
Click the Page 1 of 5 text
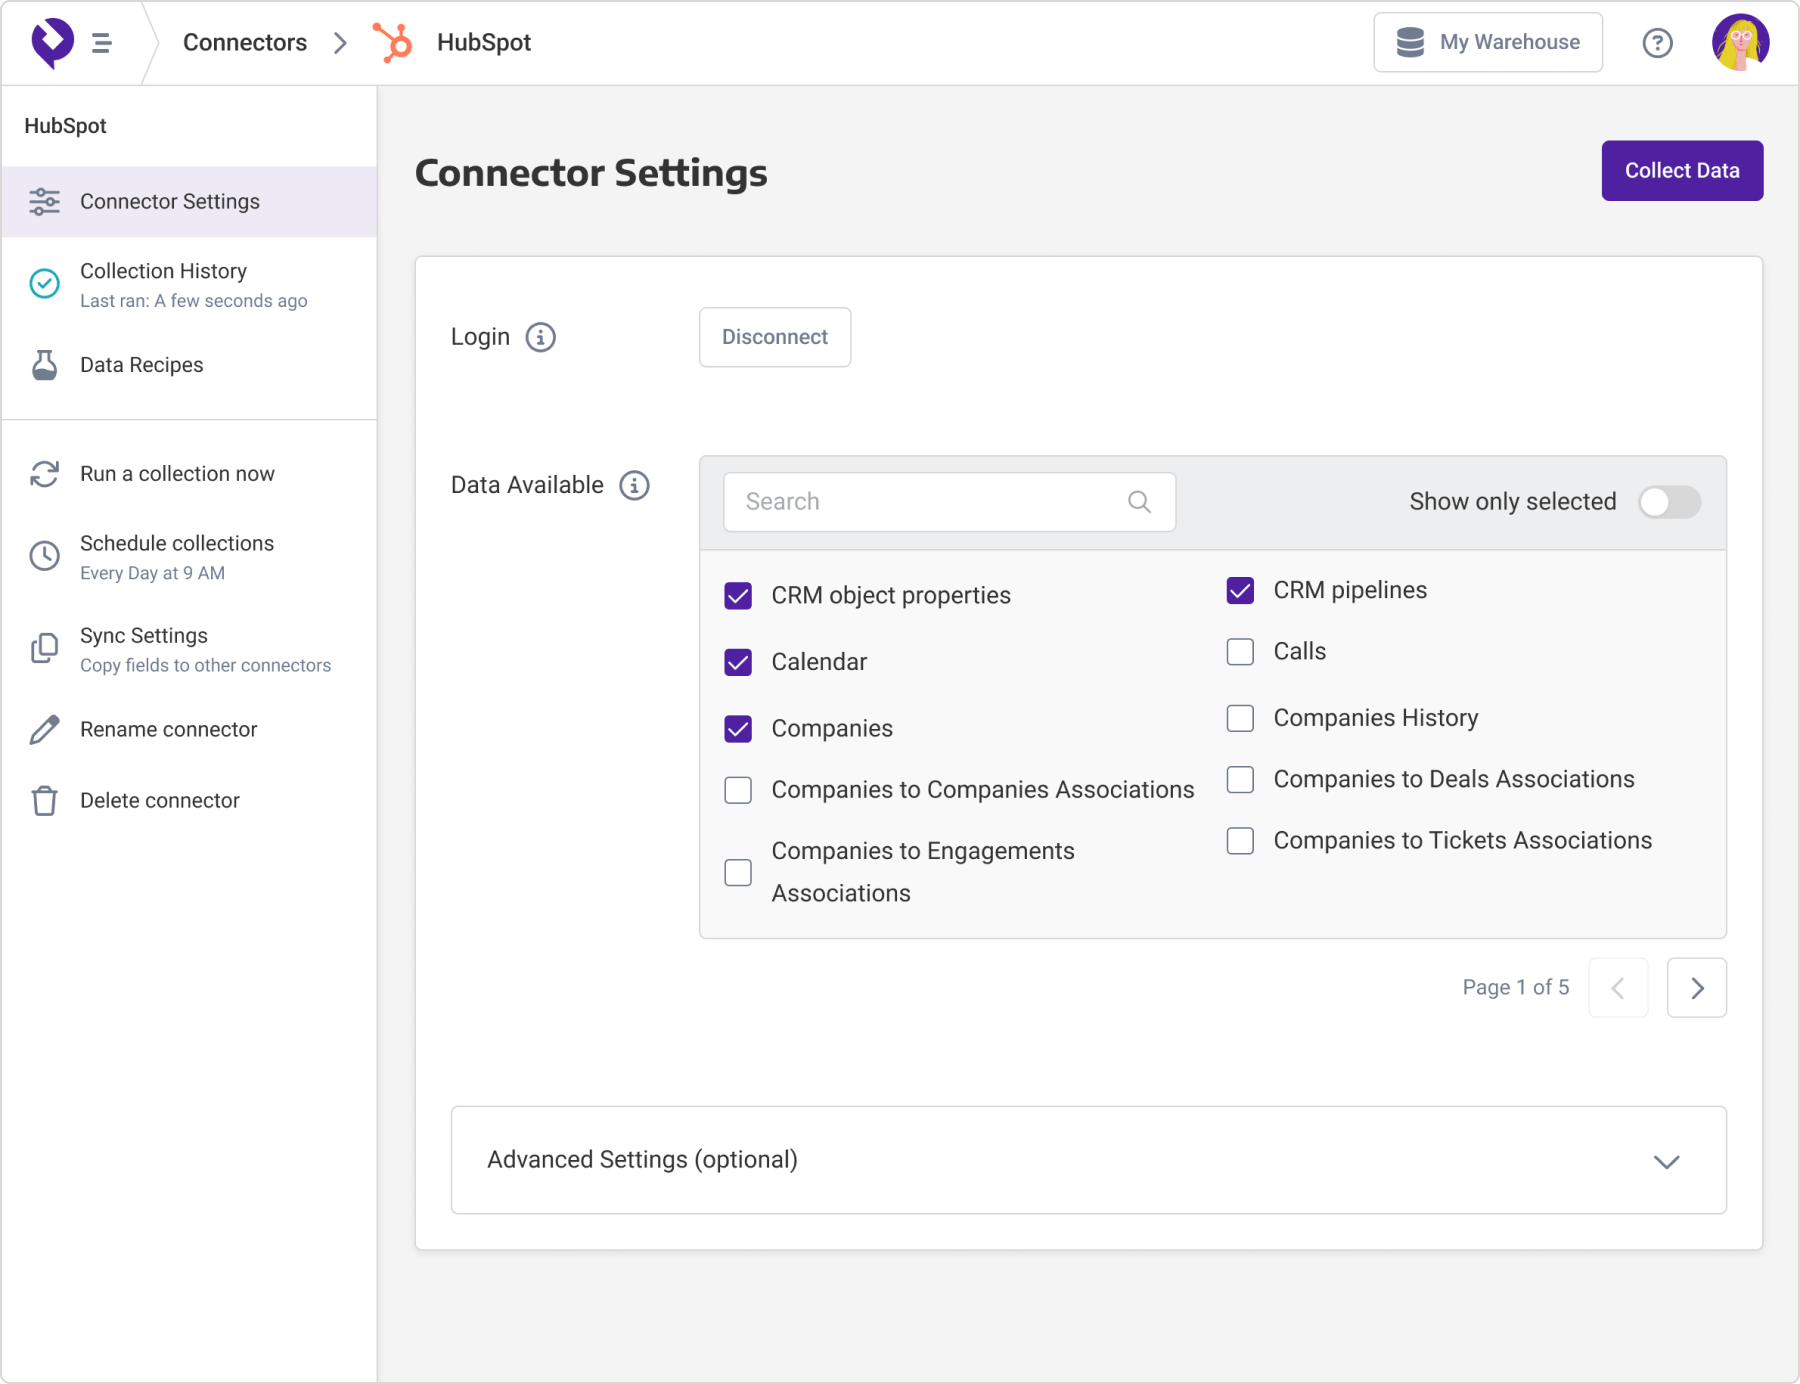coord(1516,988)
